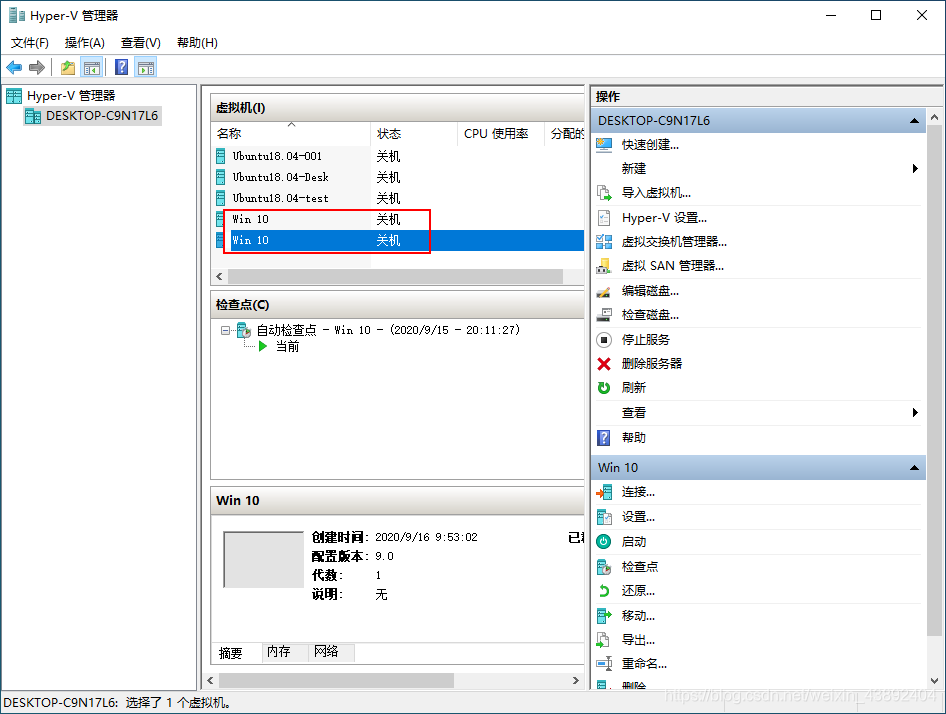The image size is (946, 714).
Task: Click the 检查点 icon under Win 10
Action: 604,567
